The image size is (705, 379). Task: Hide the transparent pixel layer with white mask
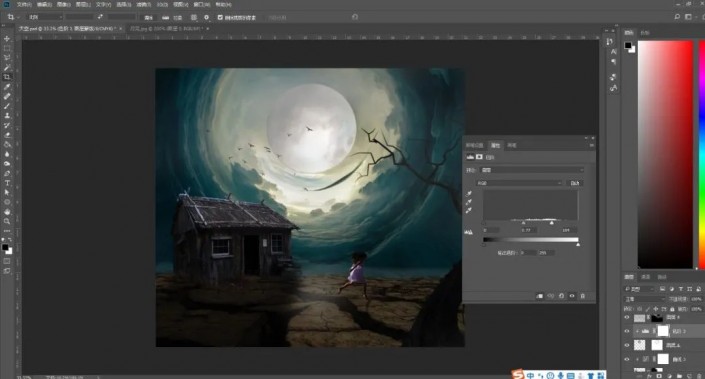pyautogui.click(x=627, y=345)
